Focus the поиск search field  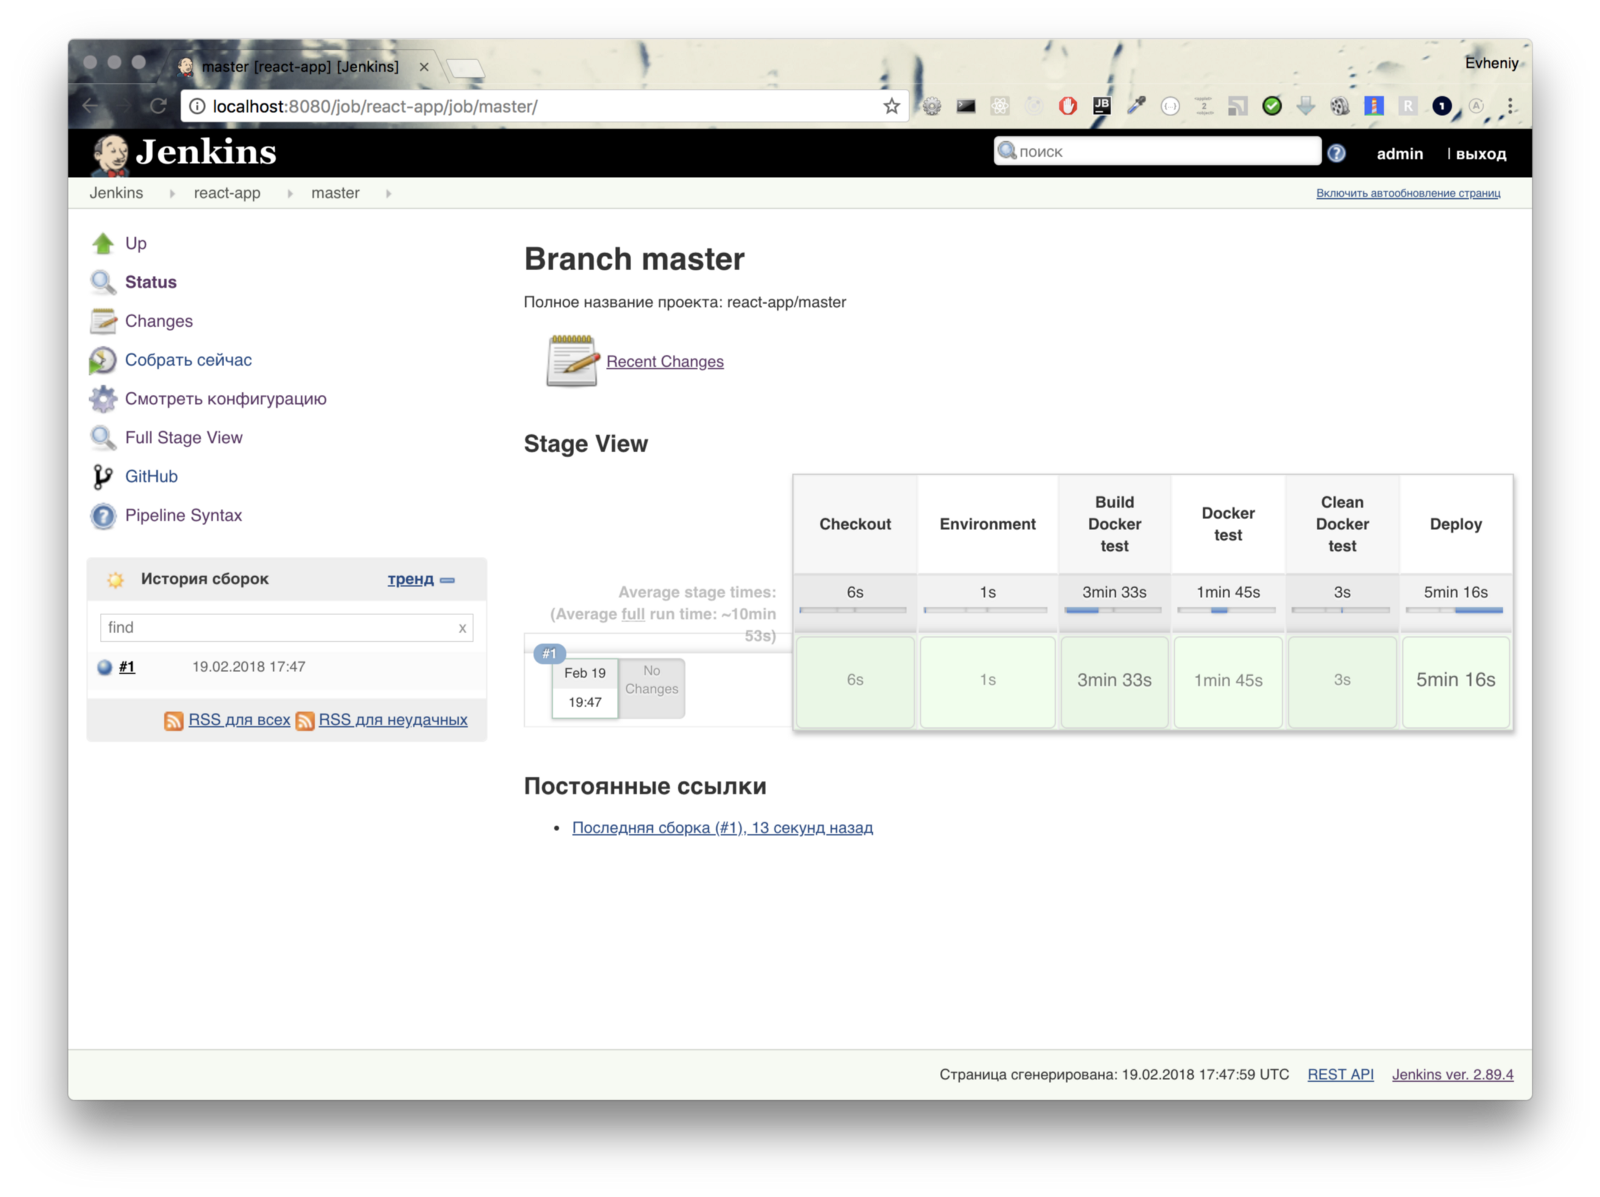pos(1158,152)
